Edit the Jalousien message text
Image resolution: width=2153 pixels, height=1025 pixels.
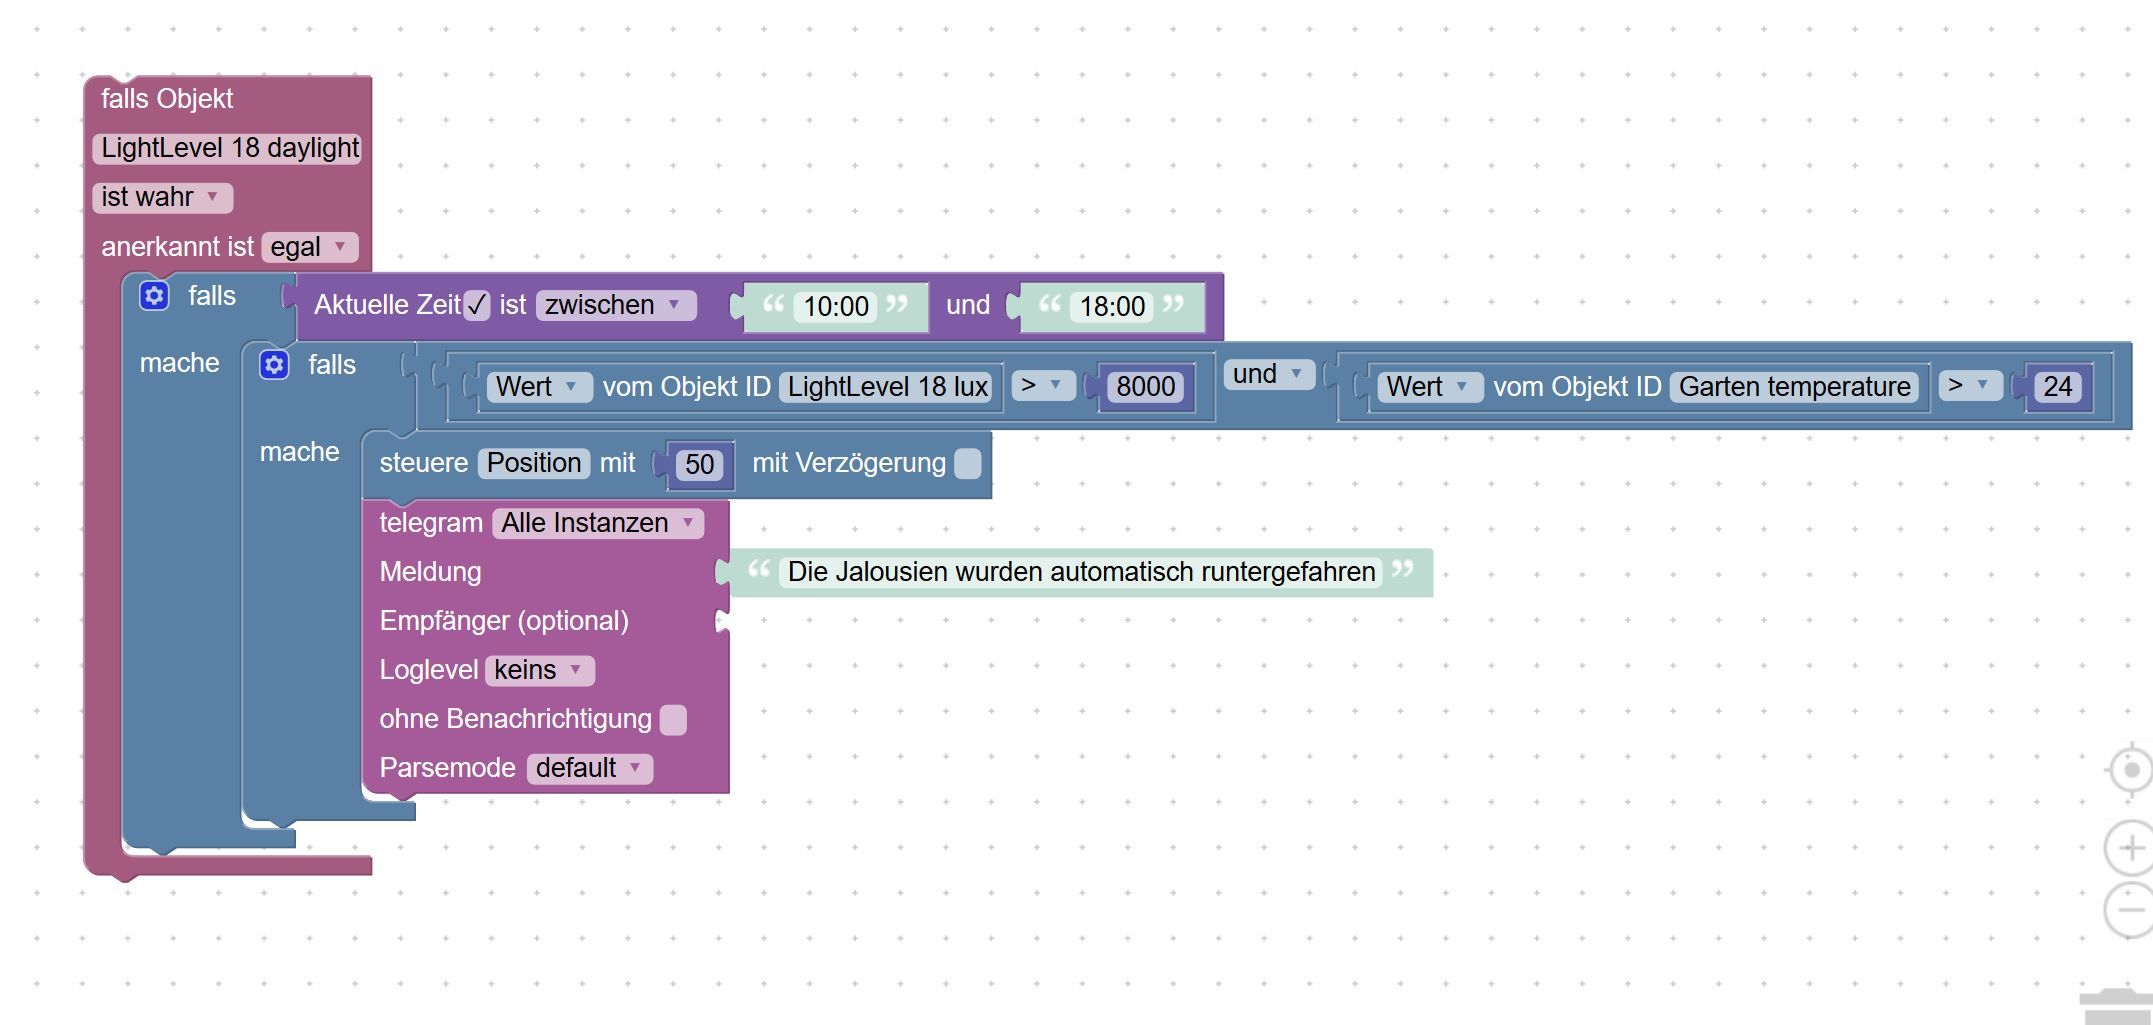tap(1081, 572)
